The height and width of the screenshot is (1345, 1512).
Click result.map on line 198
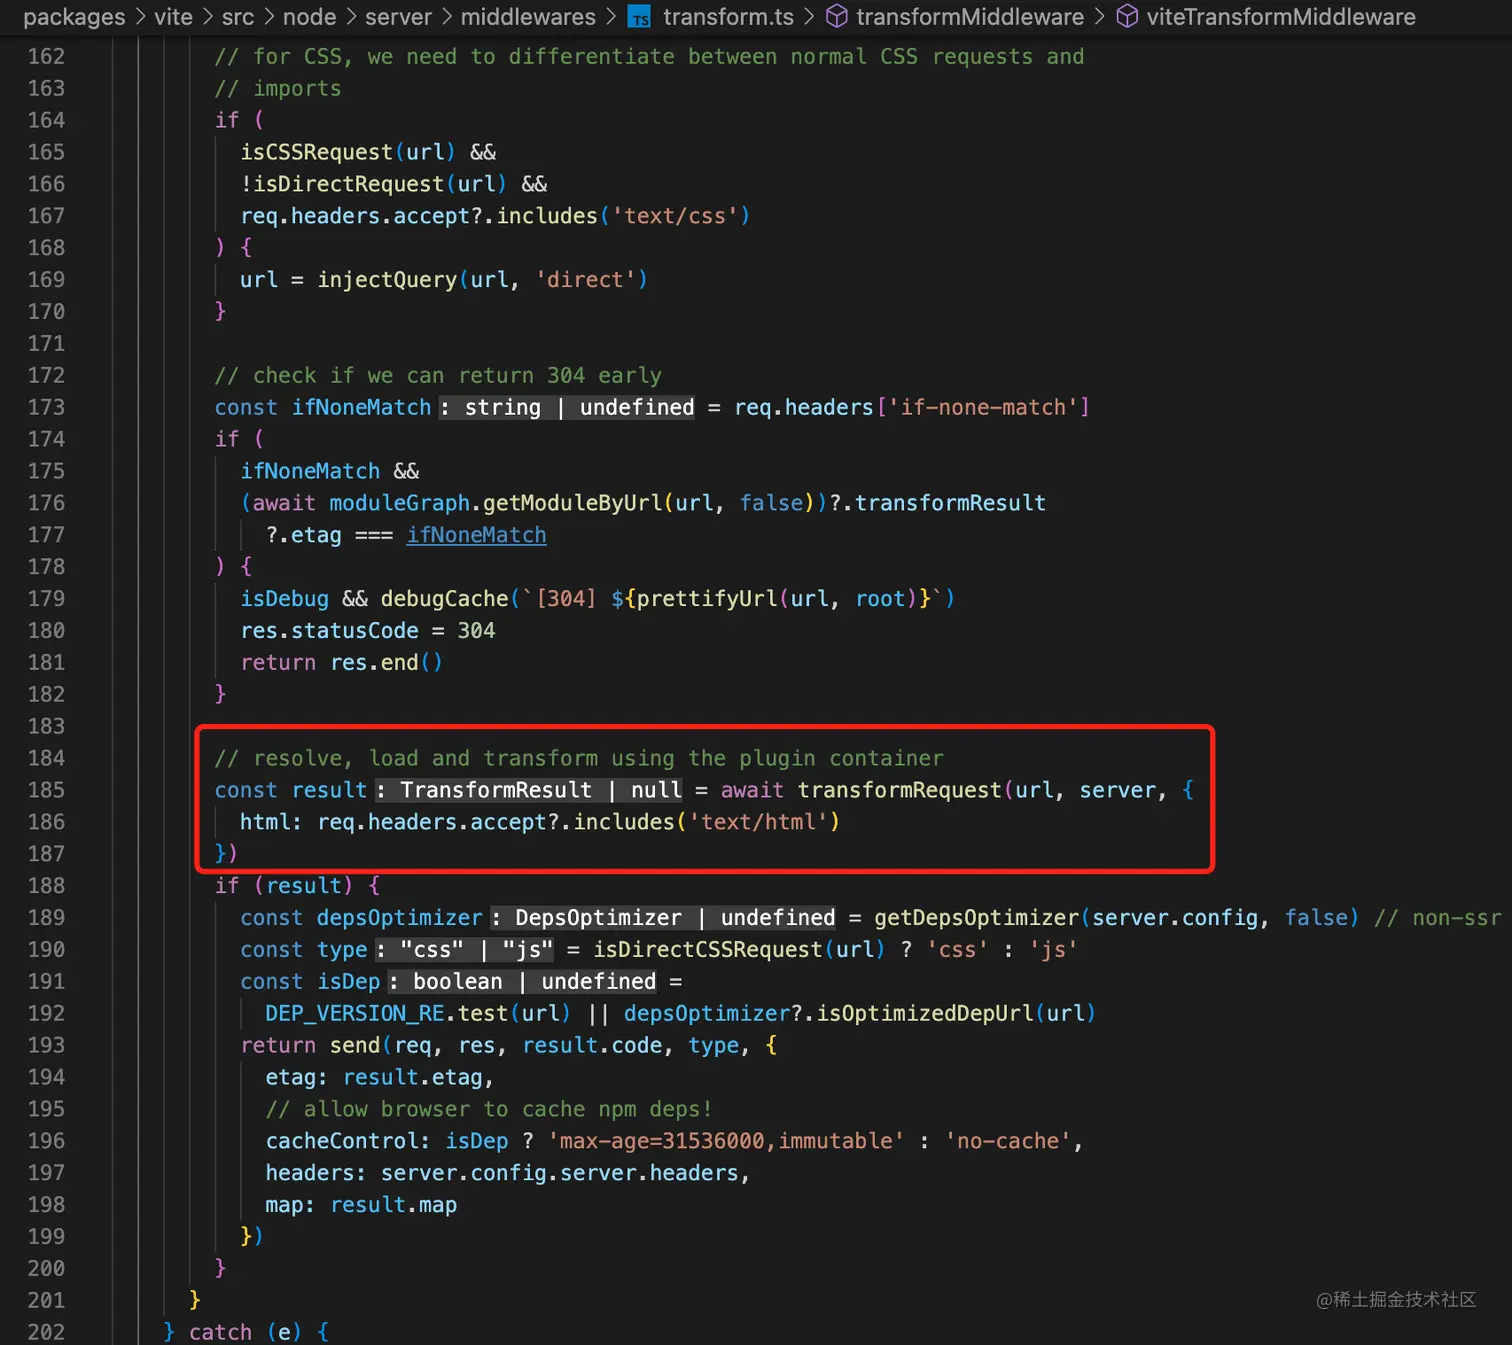click(x=393, y=1205)
